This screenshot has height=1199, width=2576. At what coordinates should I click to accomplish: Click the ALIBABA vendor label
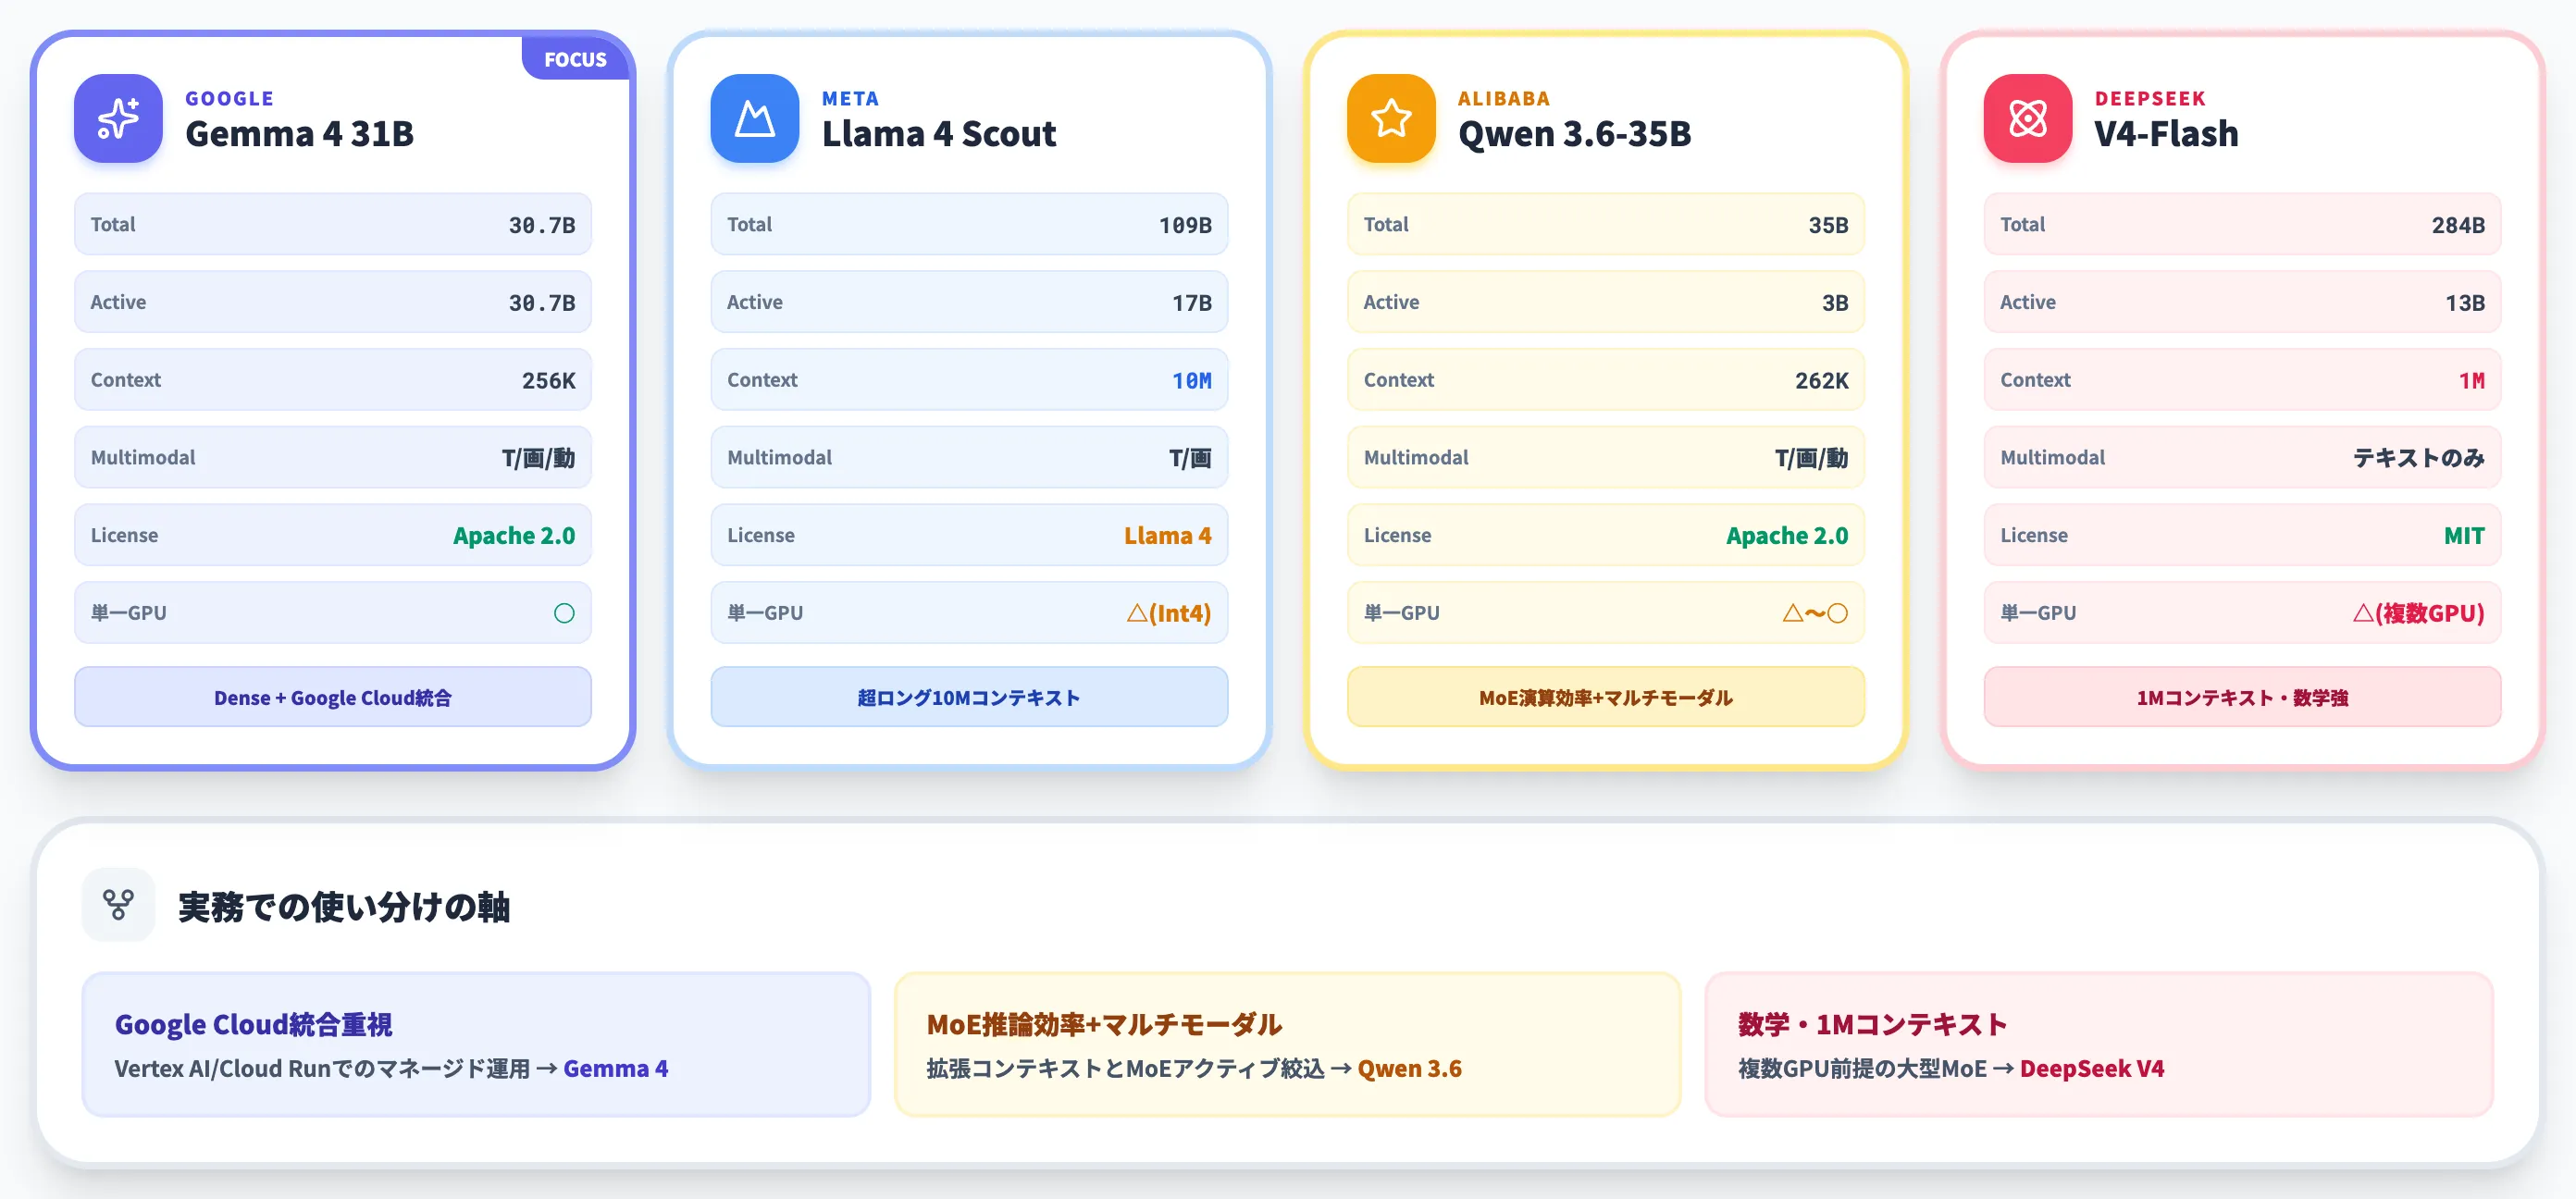(x=1504, y=98)
